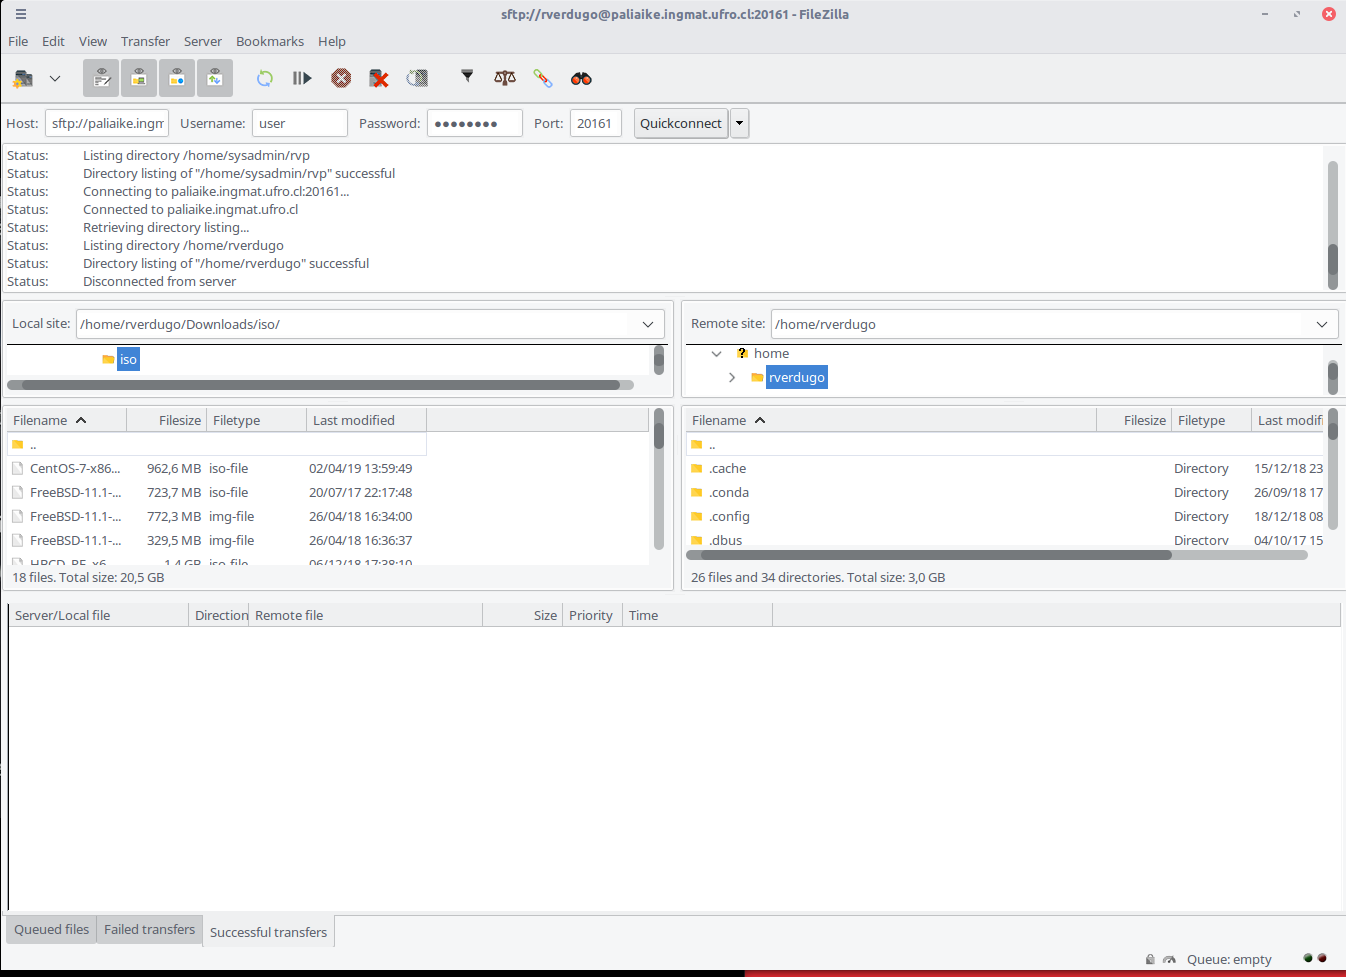
Task: Click the process queue icon
Action: tap(302, 78)
